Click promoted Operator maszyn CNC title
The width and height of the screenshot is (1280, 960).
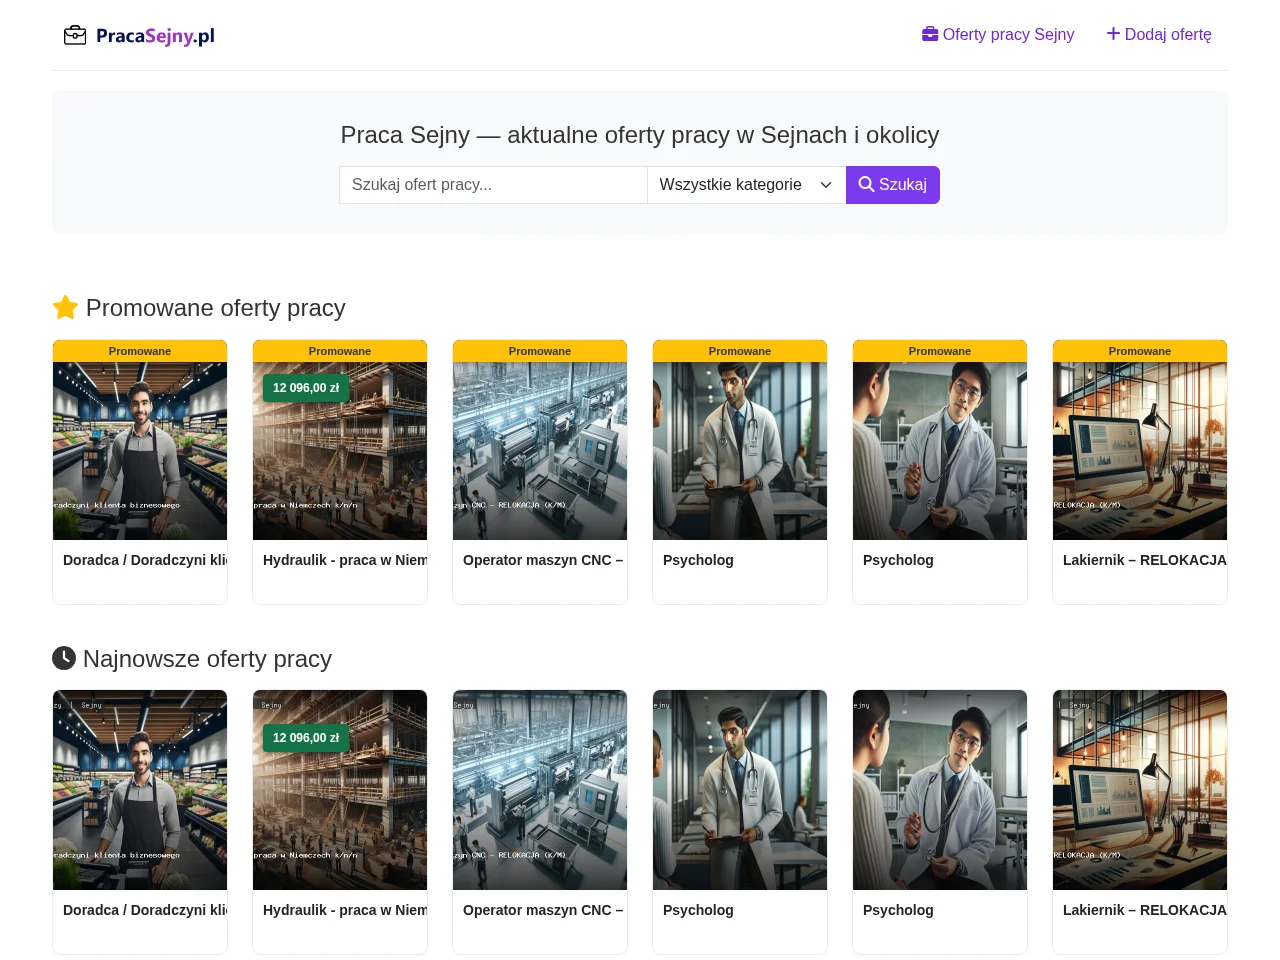point(543,560)
